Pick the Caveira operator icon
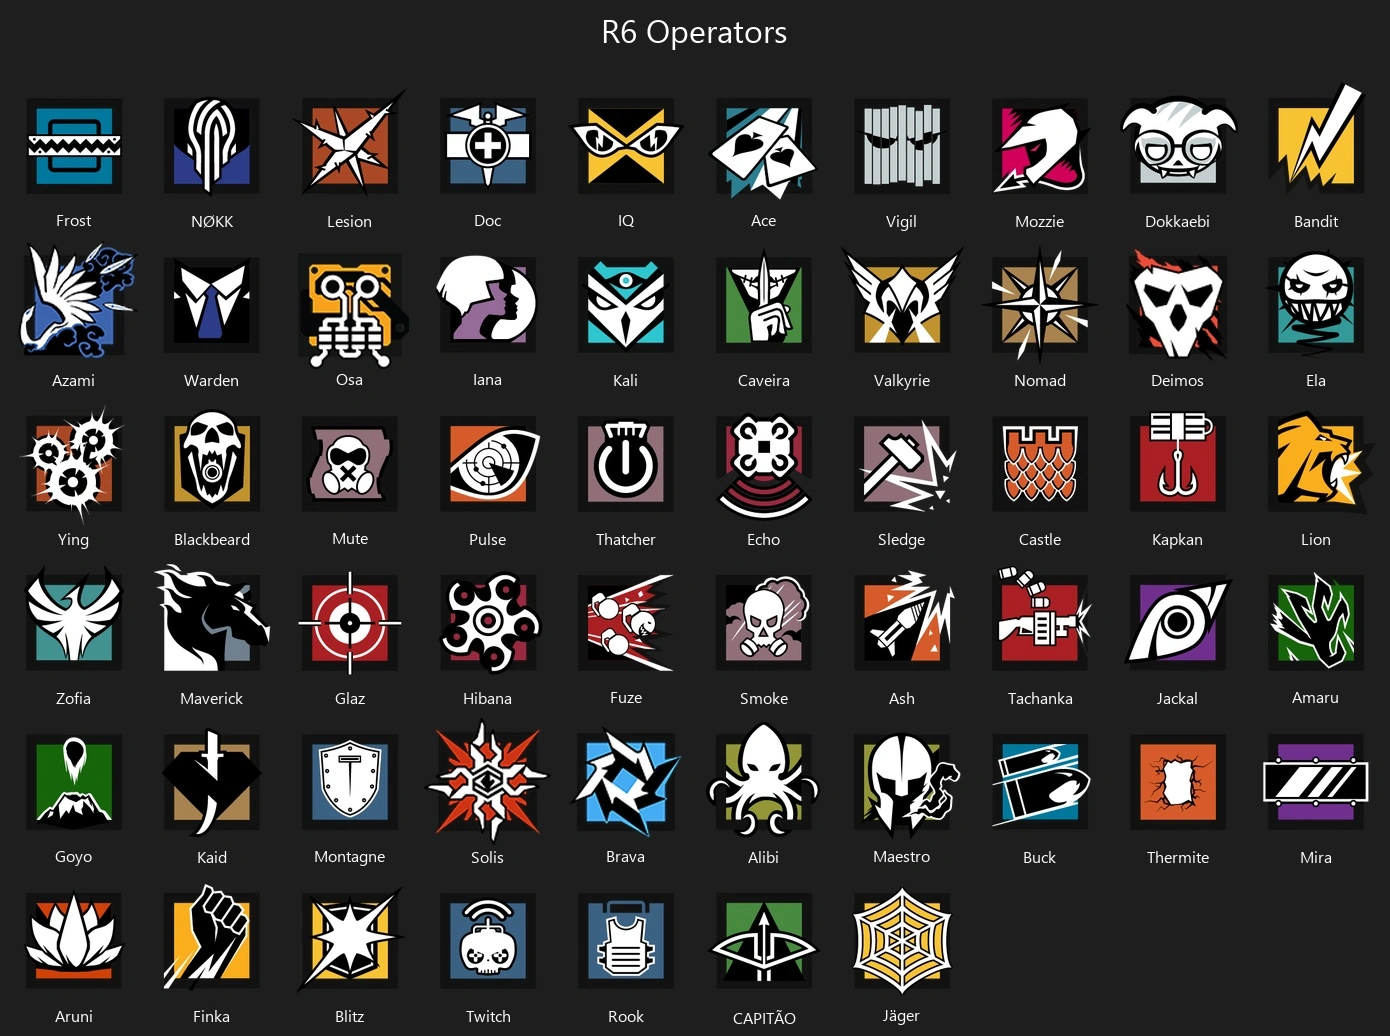This screenshot has height=1036, width=1390. click(x=764, y=304)
